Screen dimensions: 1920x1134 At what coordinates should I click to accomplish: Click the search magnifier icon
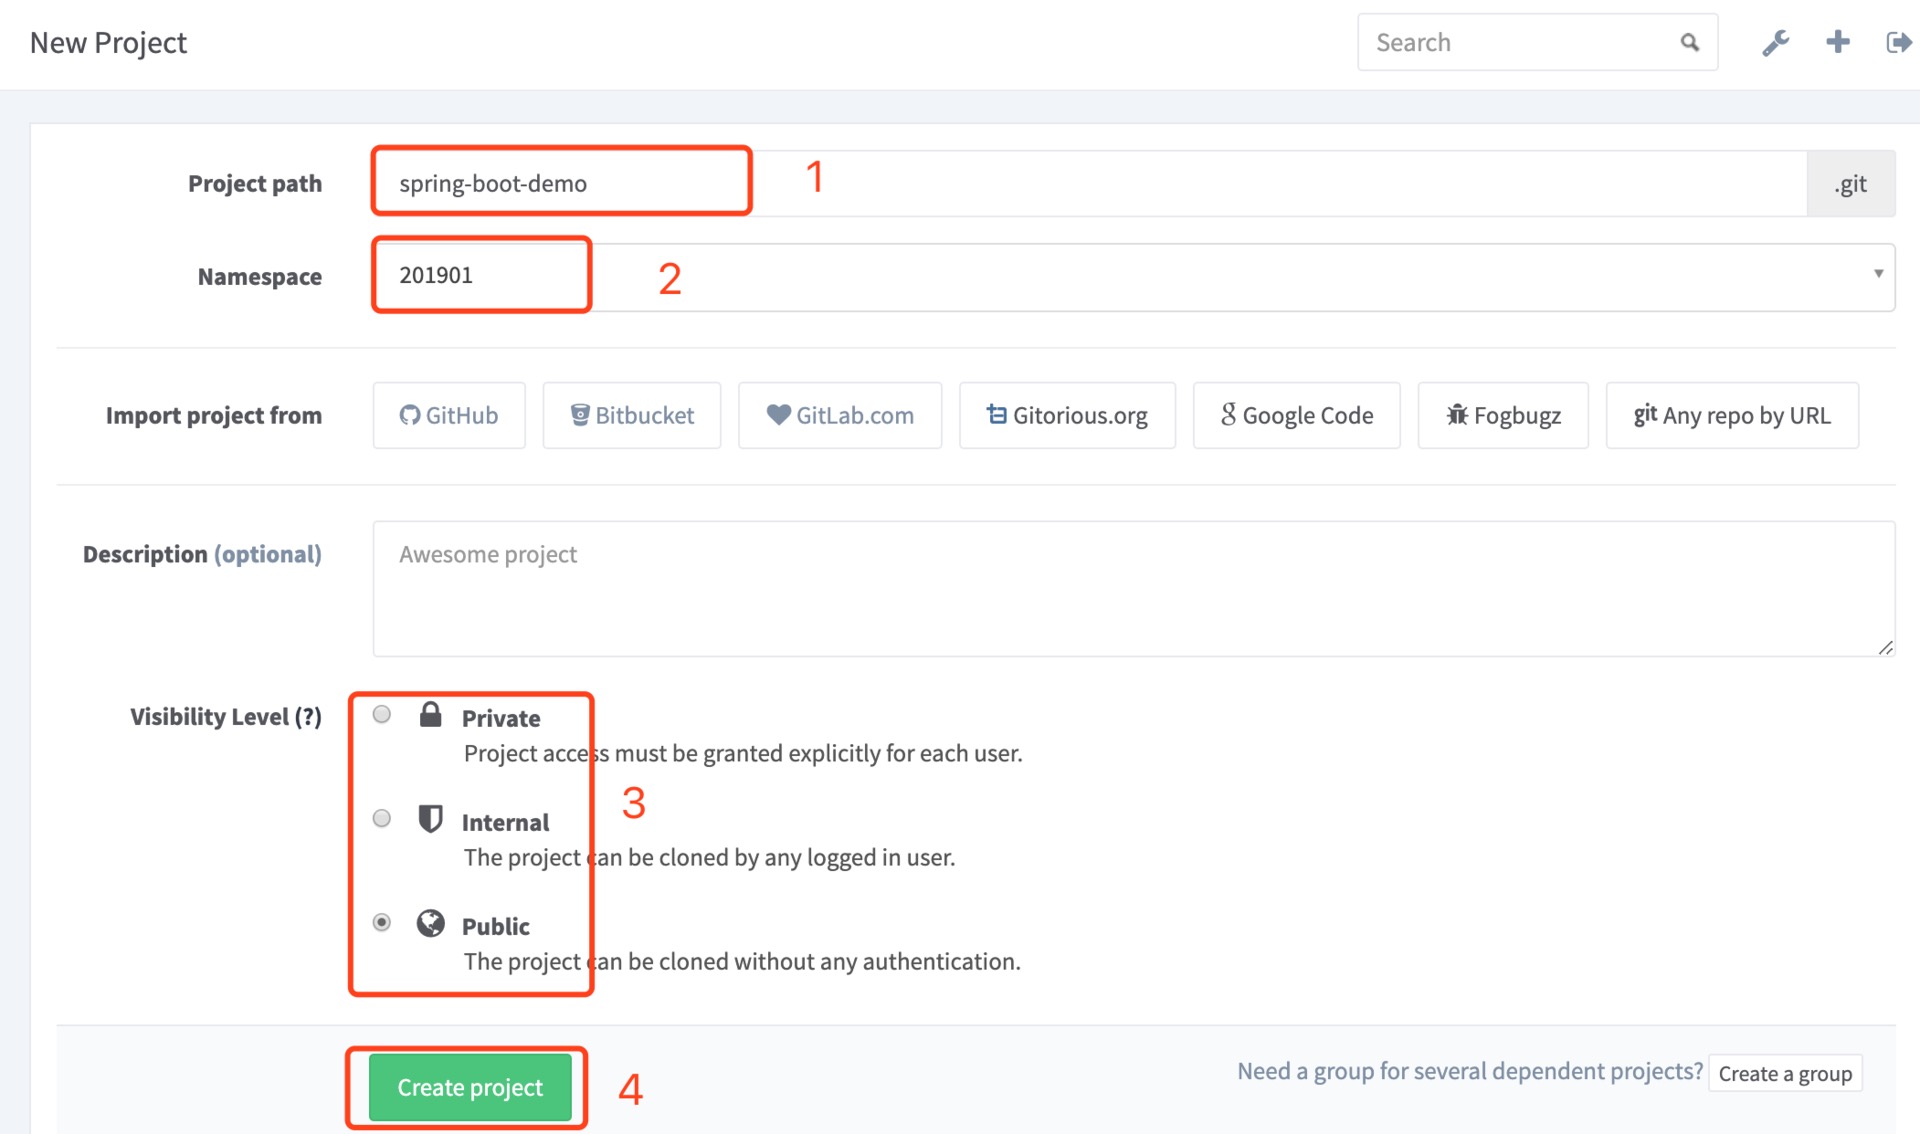(x=1689, y=42)
